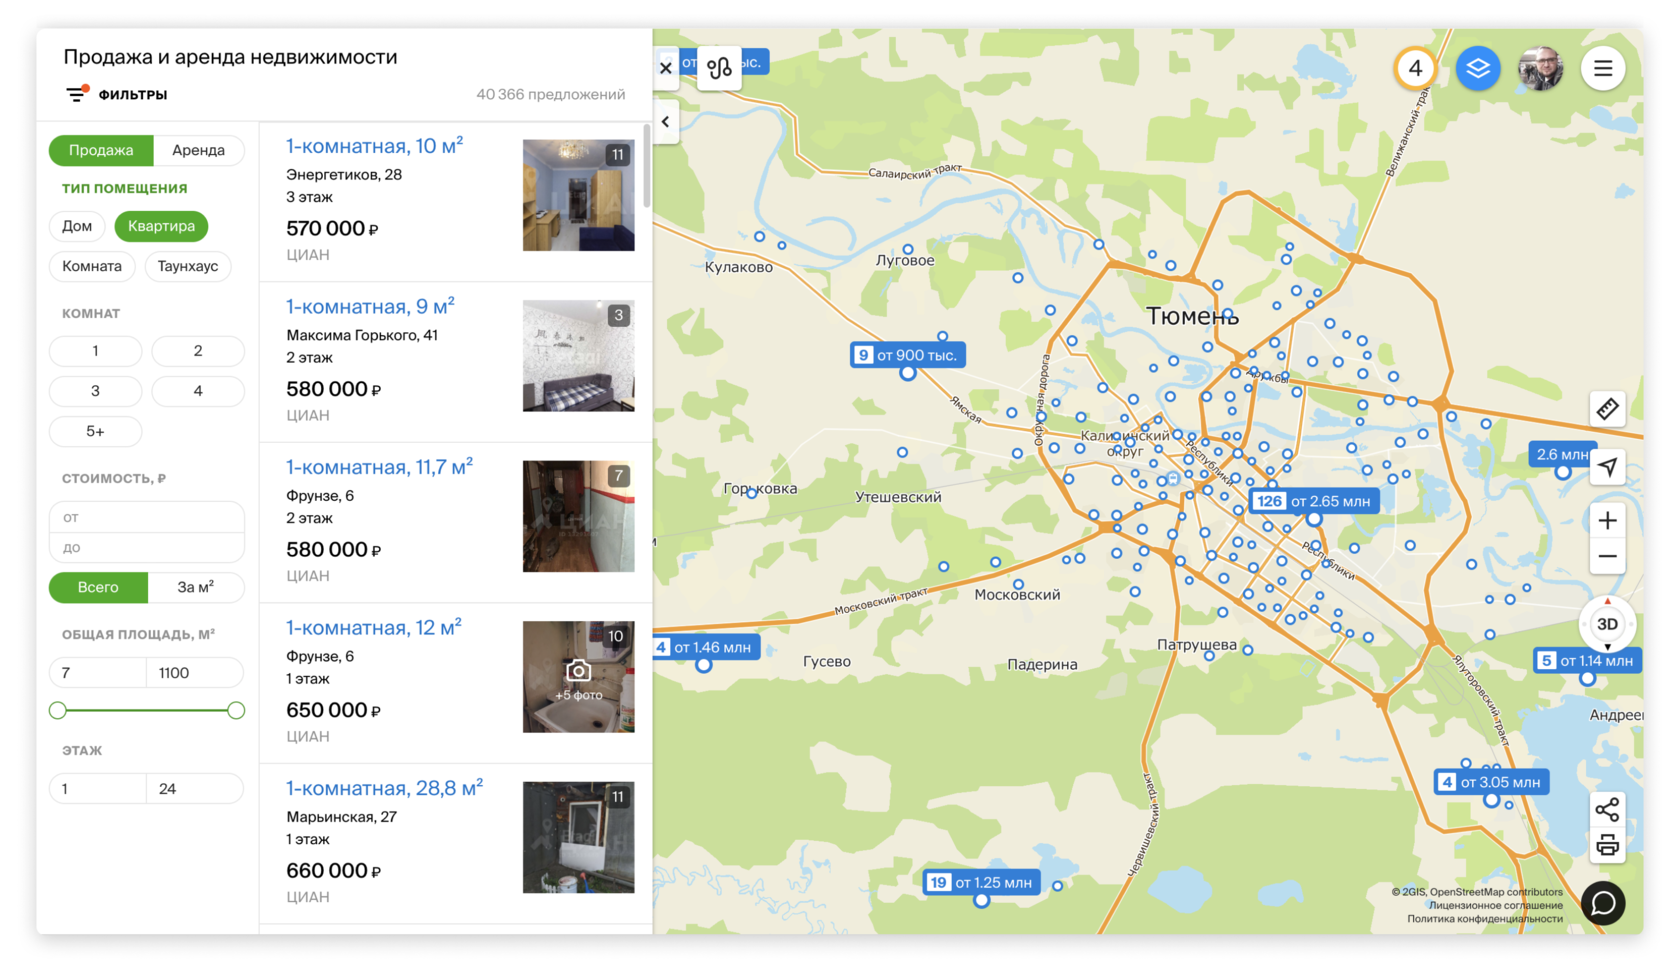Open listing 1-комнатная, 12 м²

point(374,628)
